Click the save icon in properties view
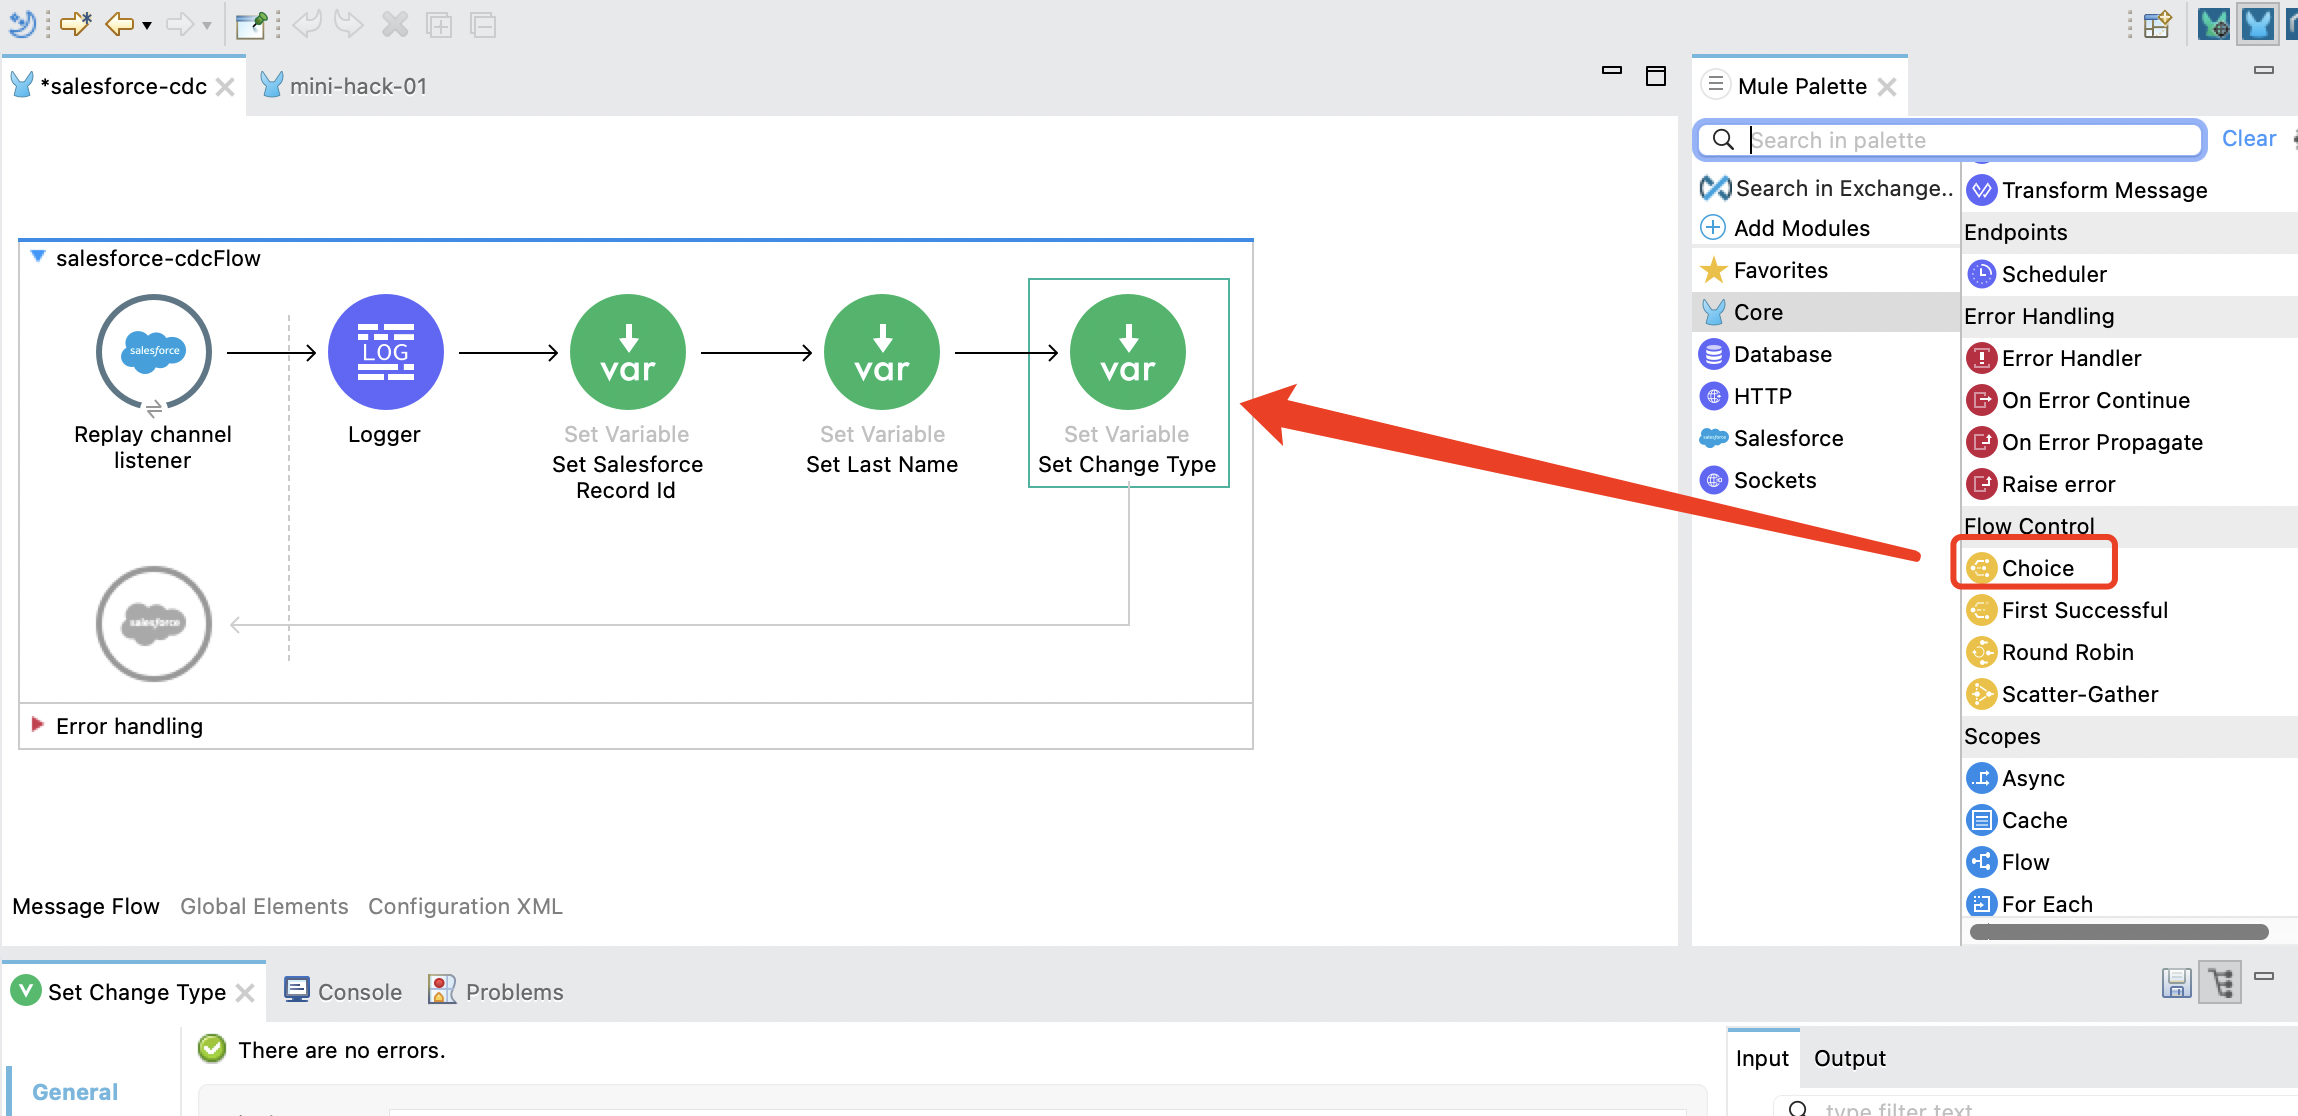This screenshot has width=2298, height=1116. pyautogui.click(x=2176, y=983)
